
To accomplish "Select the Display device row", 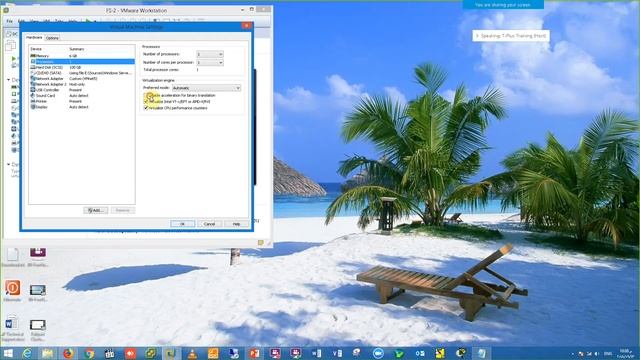I will click(x=82, y=107).
